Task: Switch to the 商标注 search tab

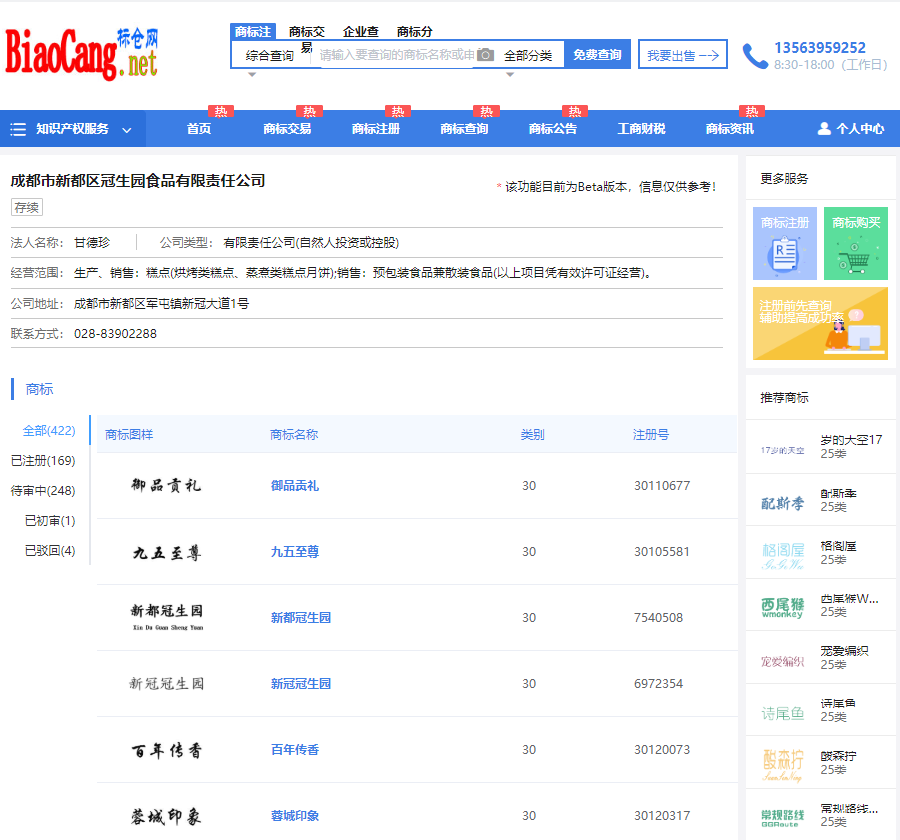Action: (253, 32)
